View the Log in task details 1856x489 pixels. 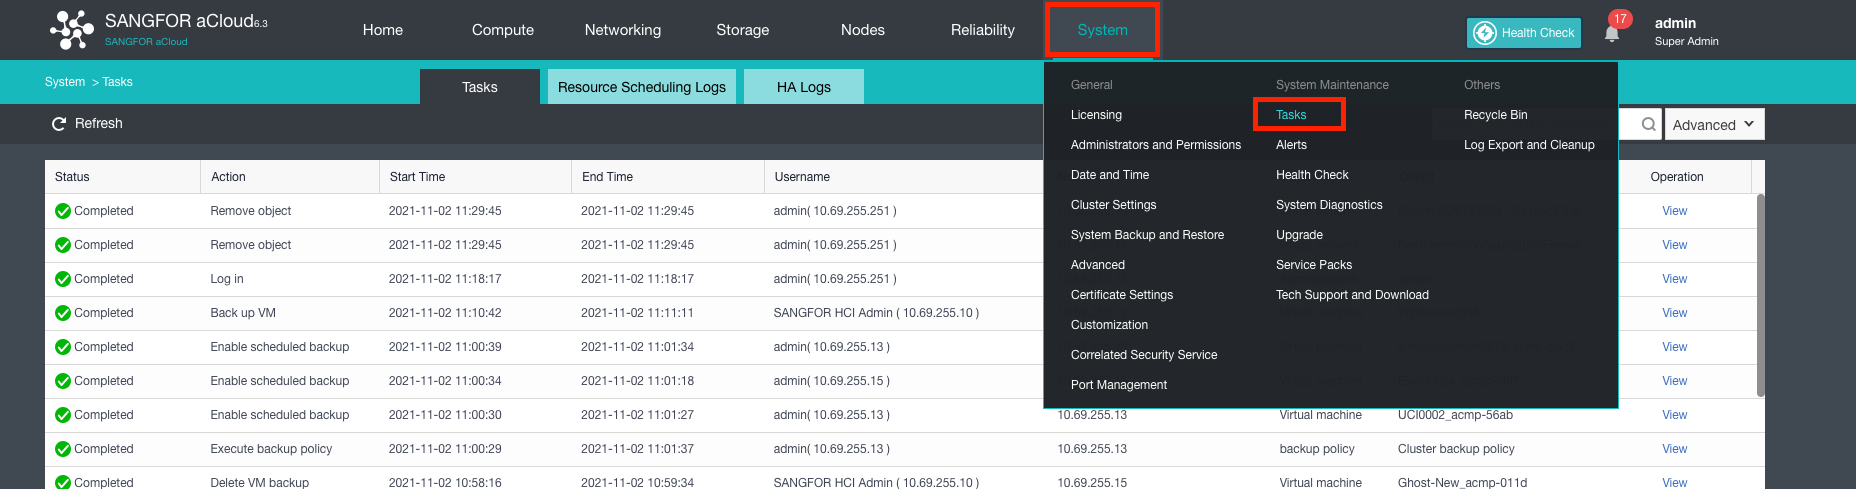[x=1674, y=279]
